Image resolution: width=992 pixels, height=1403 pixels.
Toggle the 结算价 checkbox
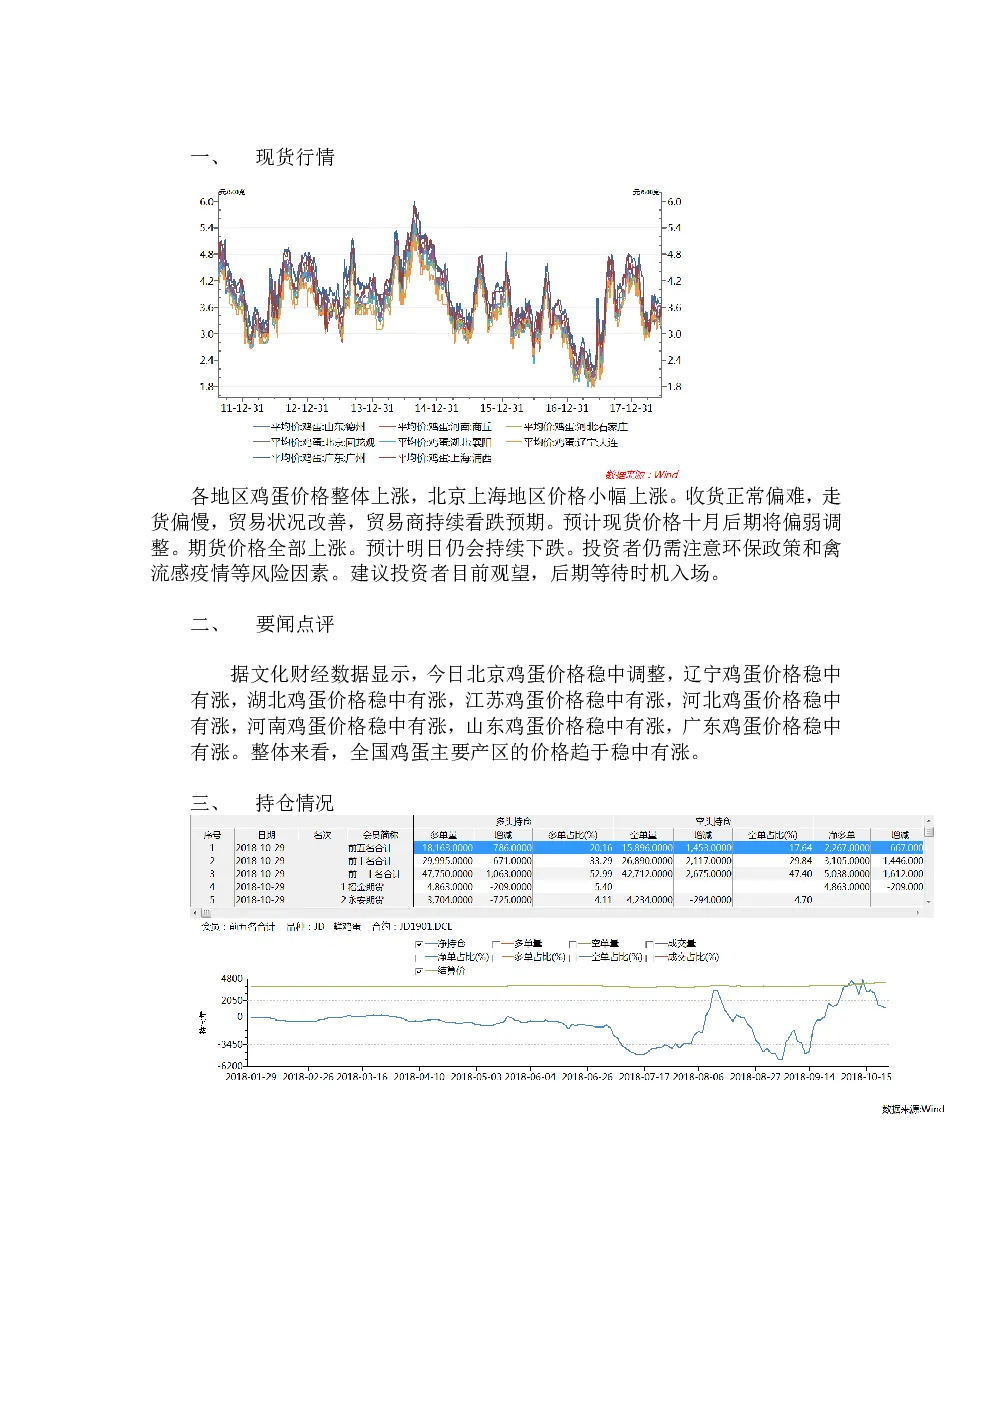coord(418,970)
